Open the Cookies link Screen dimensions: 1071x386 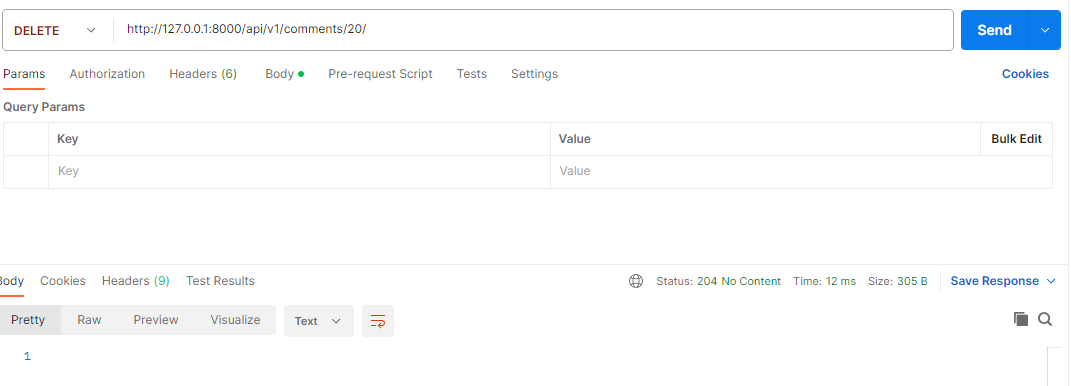click(x=1025, y=74)
